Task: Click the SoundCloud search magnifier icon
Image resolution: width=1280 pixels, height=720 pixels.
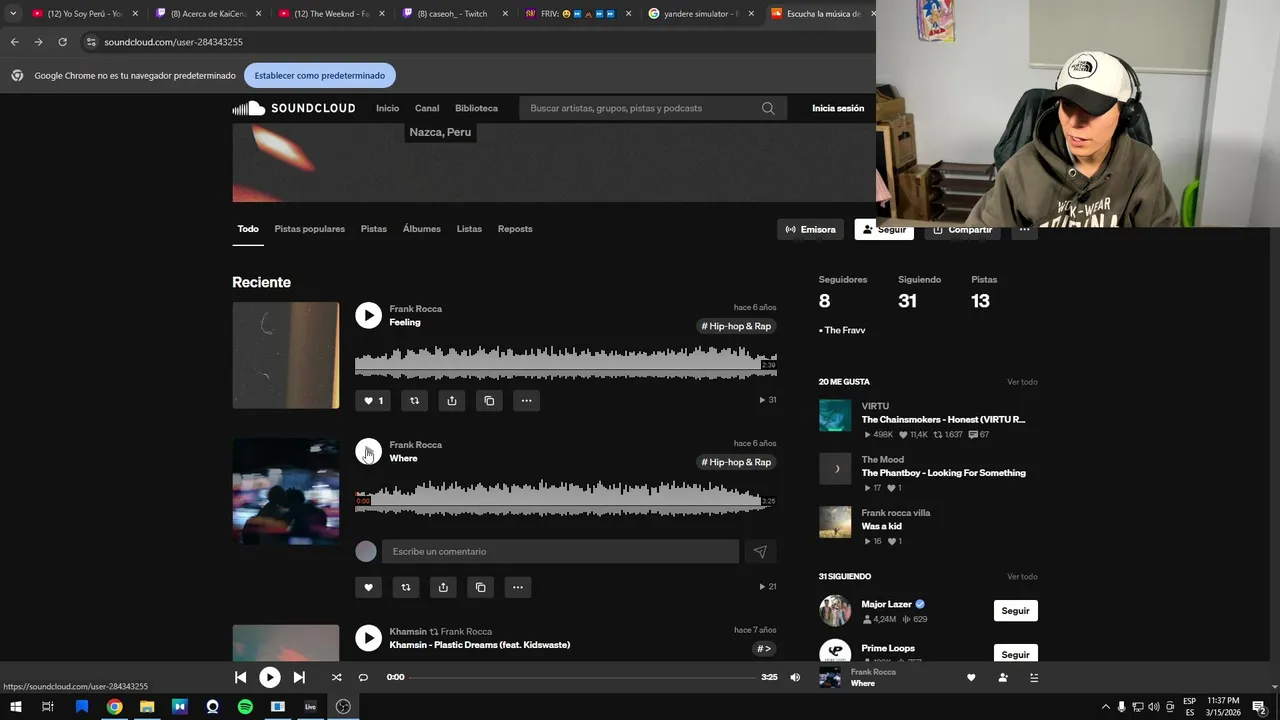Action: [x=768, y=108]
